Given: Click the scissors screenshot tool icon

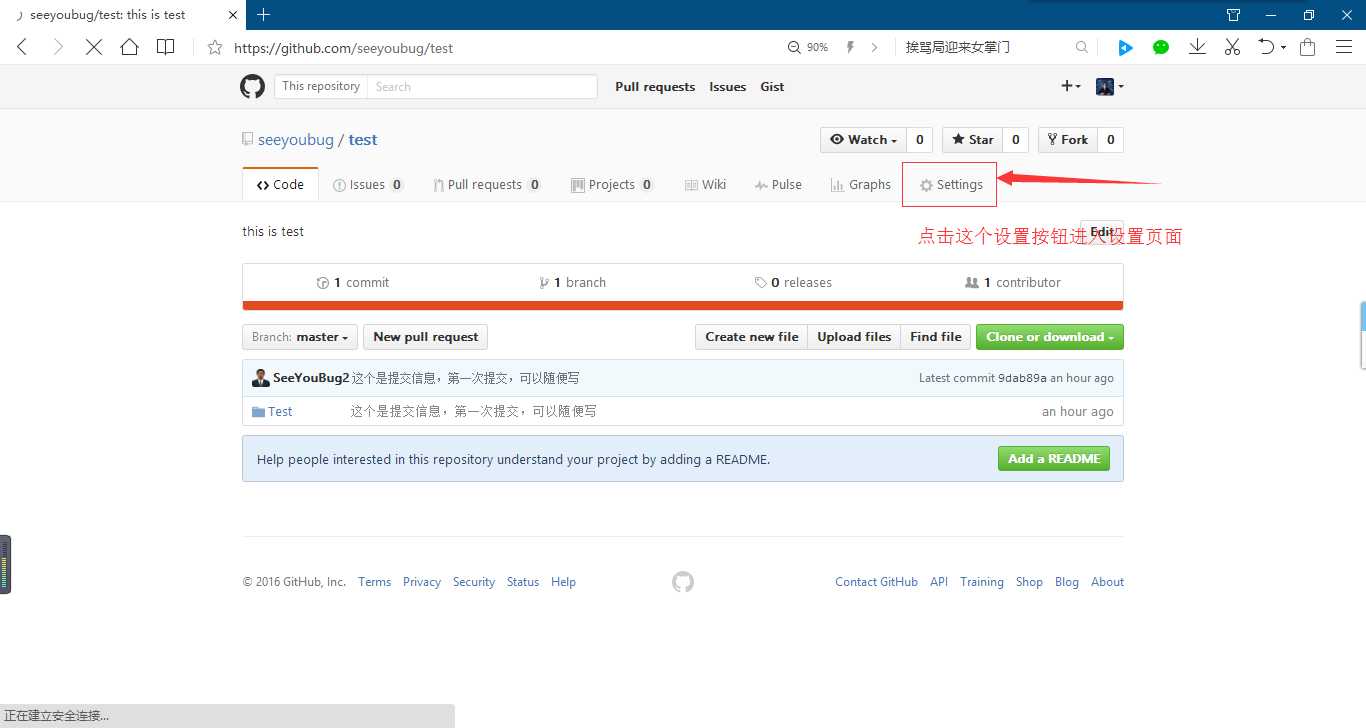Looking at the screenshot, I should [1232, 47].
